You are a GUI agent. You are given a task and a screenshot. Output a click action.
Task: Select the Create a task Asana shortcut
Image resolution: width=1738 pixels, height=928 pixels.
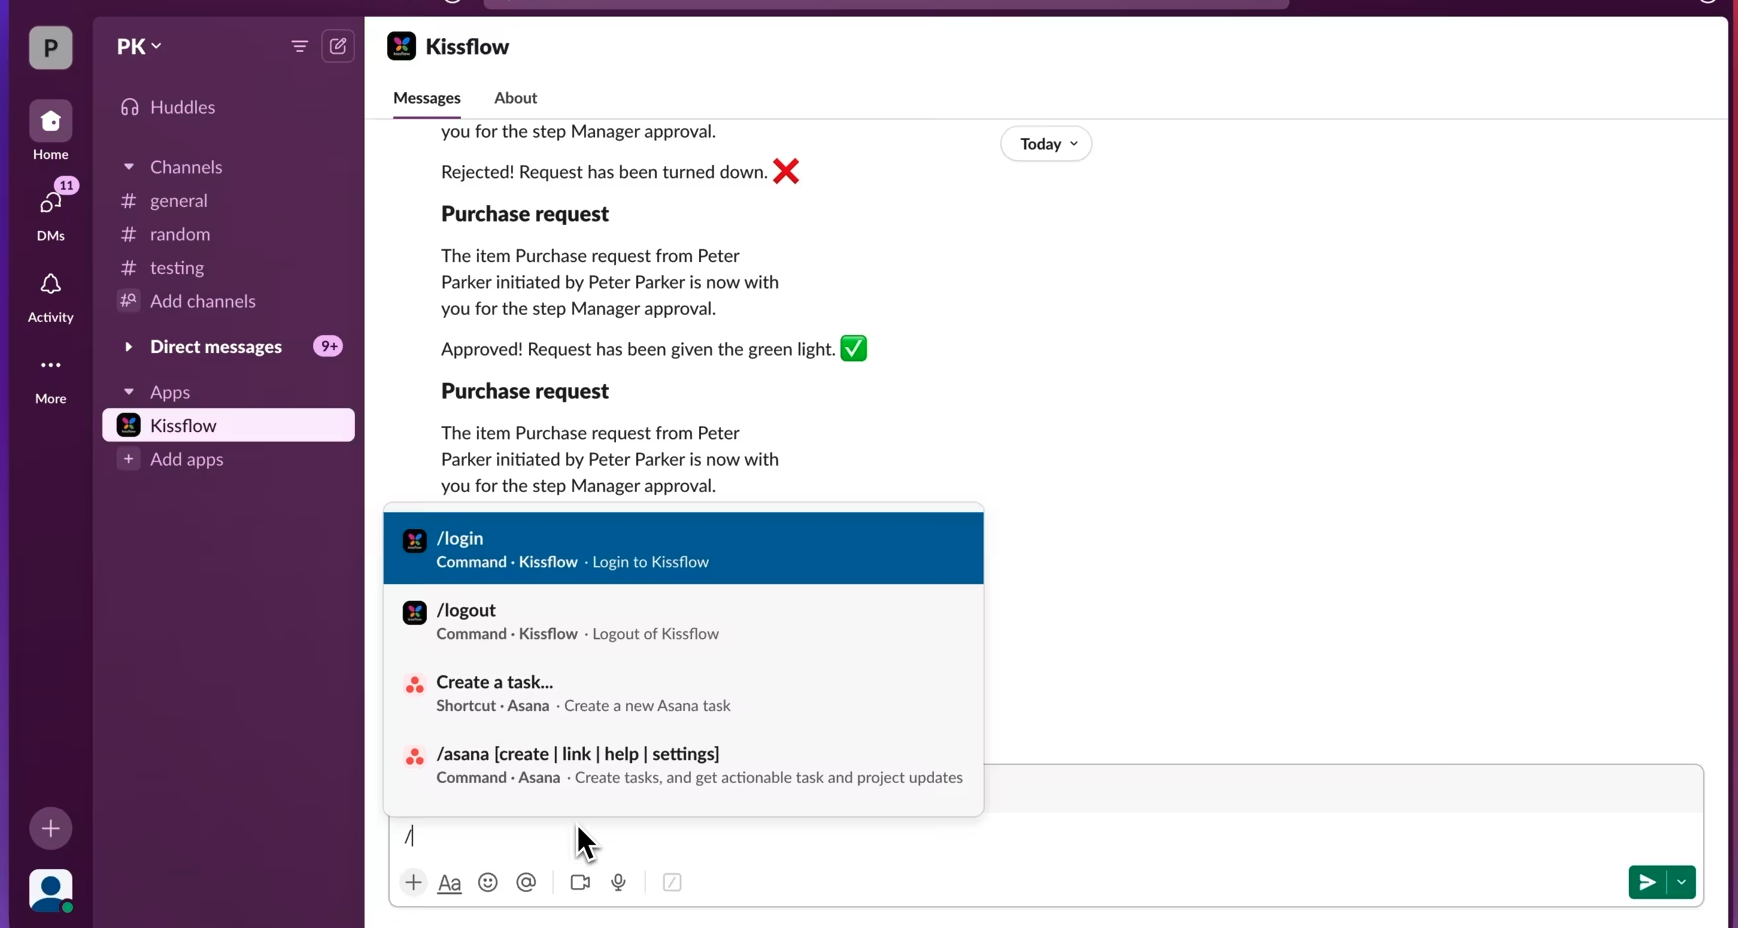[684, 693]
